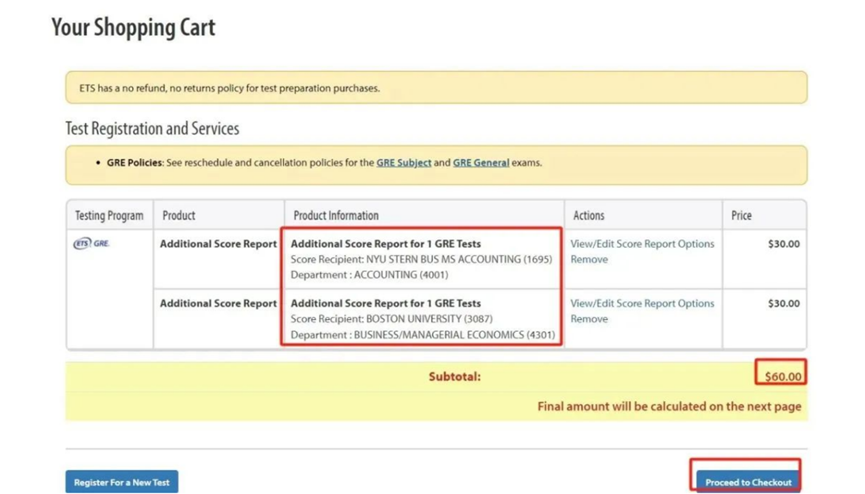Click Additional Score Report product in NYU row
Viewport: 865px width, 494px height.
[x=218, y=244]
